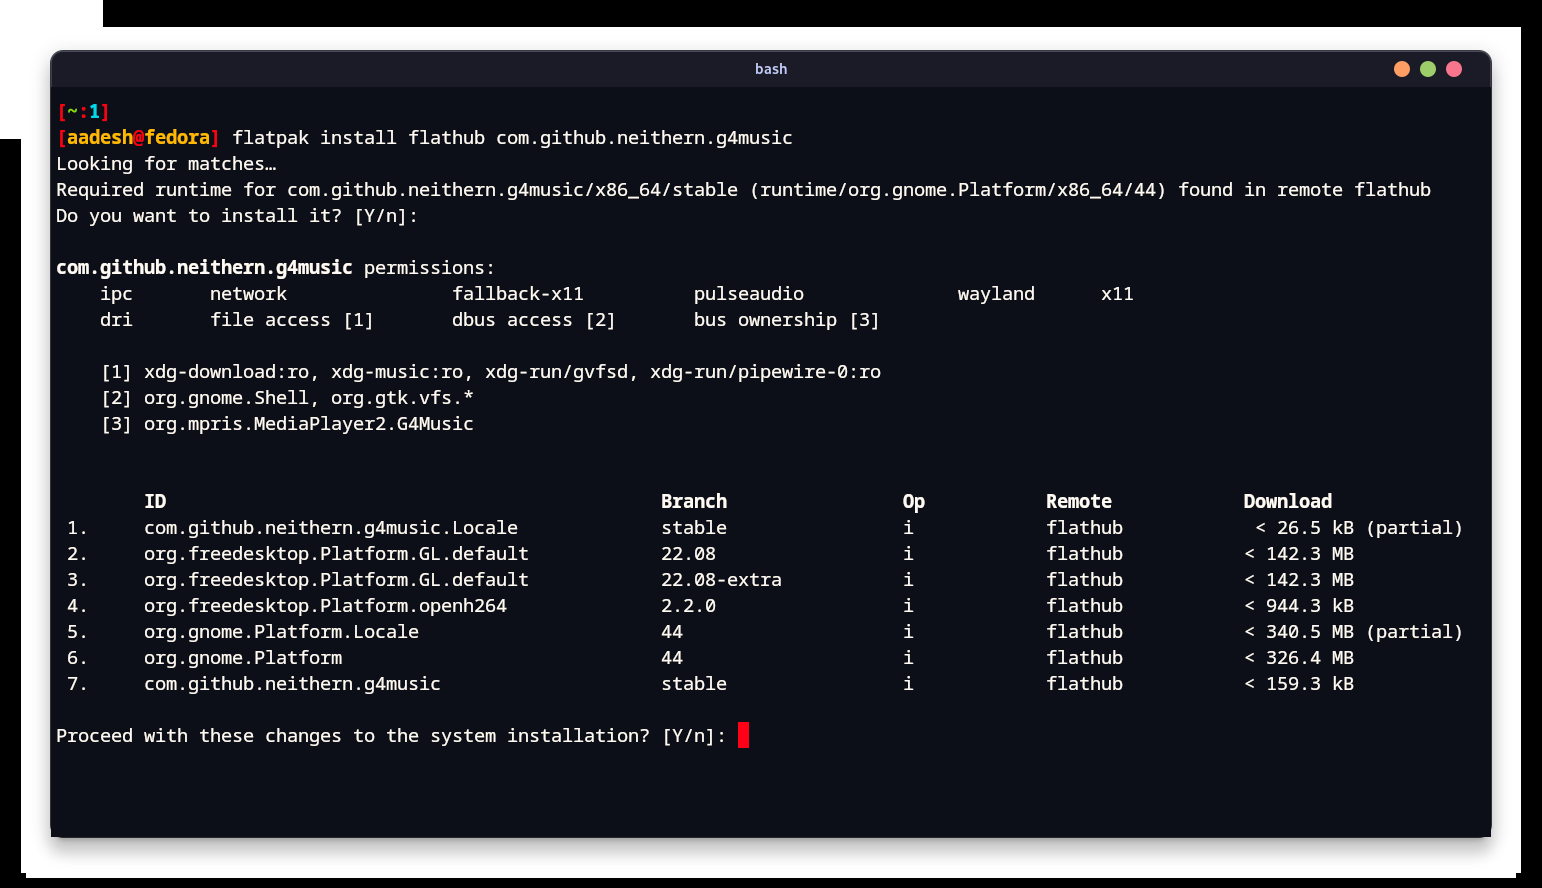Click the green window control icon

tap(1427, 69)
